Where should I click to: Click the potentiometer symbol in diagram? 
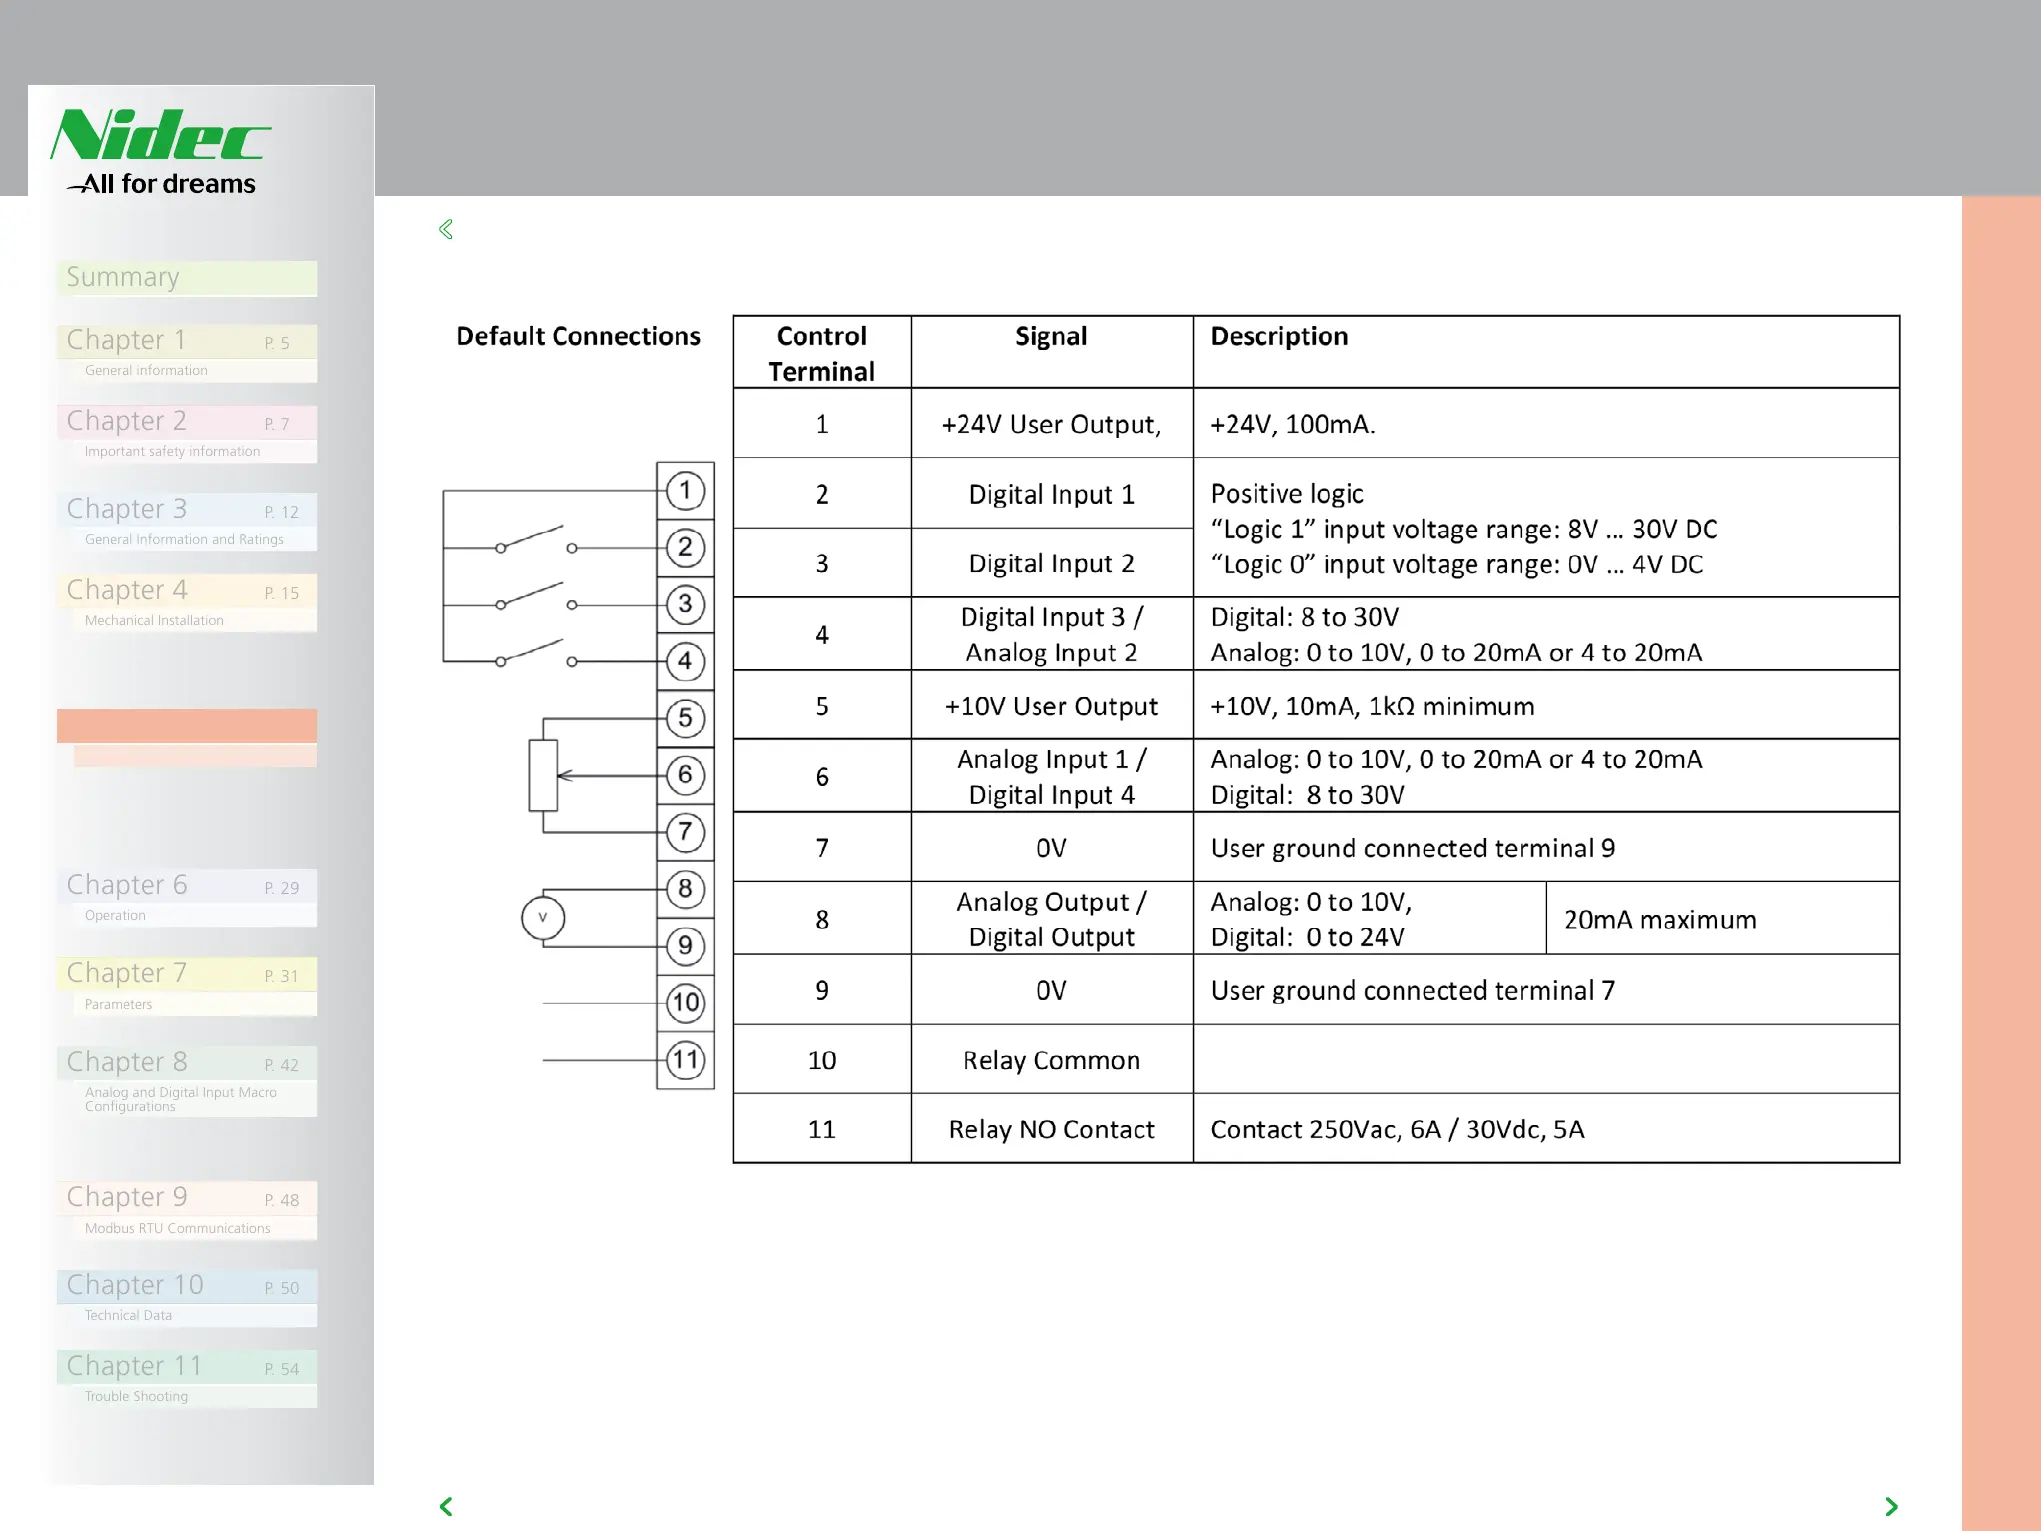pos(543,775)
